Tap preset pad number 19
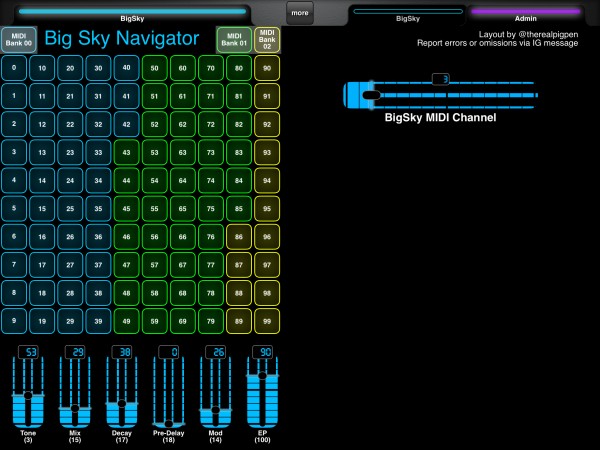This screenshot has width=600, height=450. (x=42, y=321)
